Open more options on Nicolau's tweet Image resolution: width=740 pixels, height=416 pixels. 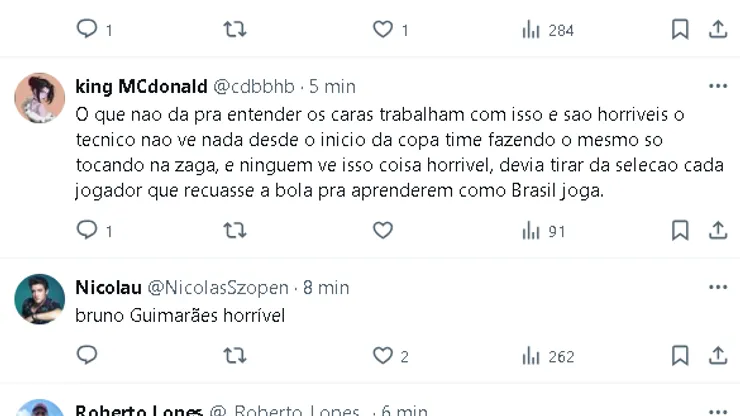[717, 287]
